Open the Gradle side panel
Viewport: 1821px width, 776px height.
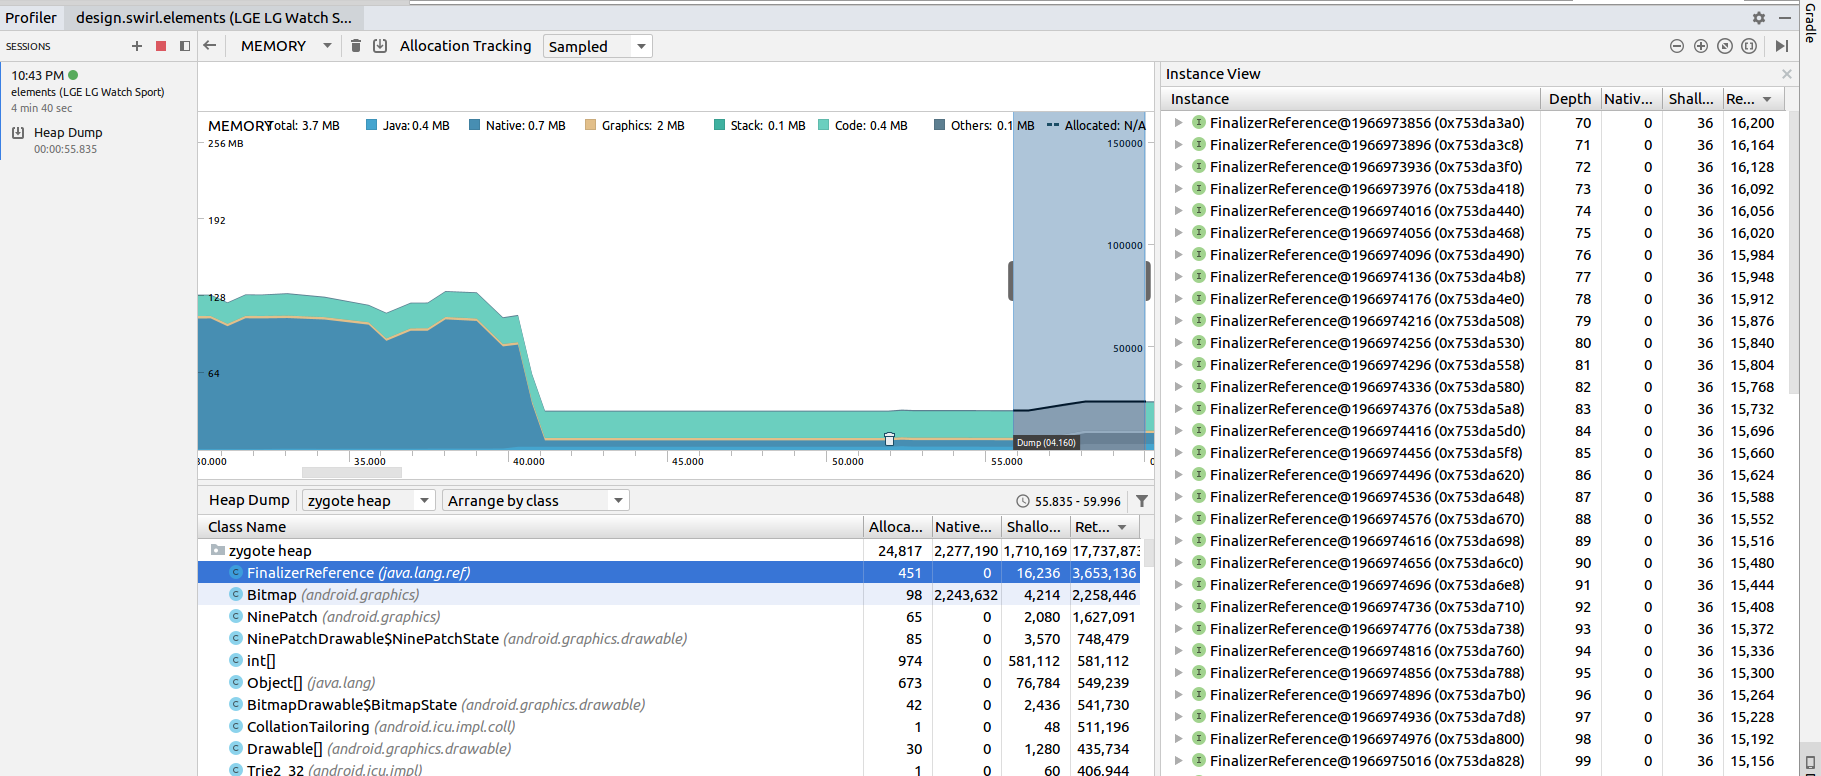(x=1810, y=22)
